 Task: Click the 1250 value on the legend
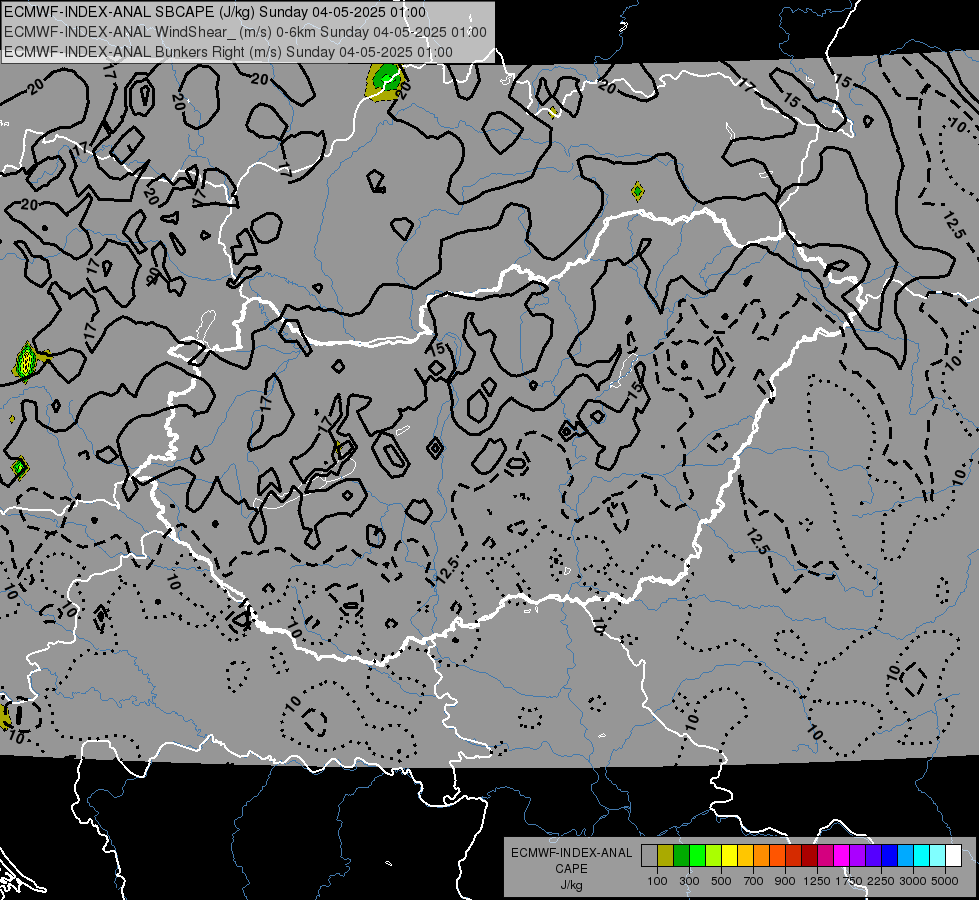pyautogui.click(x=817, y=881)
